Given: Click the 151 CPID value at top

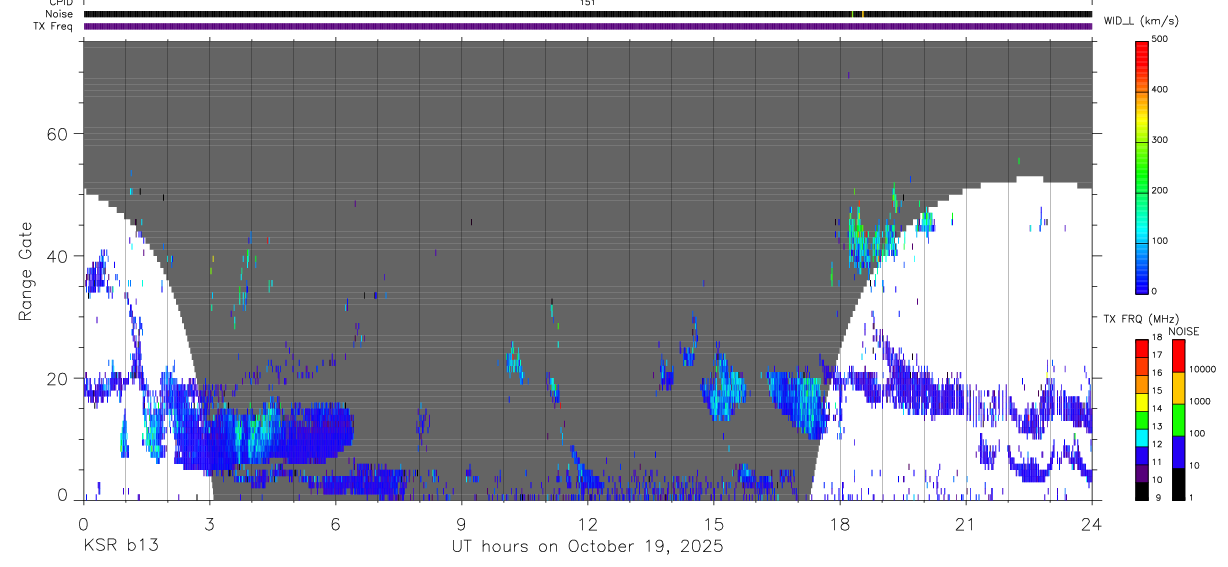Looking at the screenshot, I should (x=588, y=3).
